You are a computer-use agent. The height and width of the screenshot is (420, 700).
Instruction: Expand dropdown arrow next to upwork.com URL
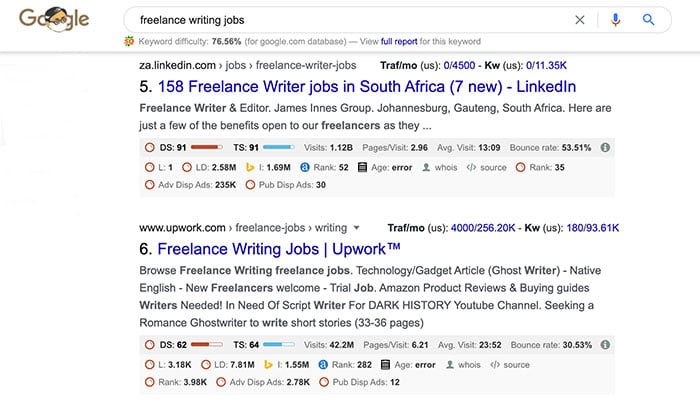pyautogui.click(x=356, y=228)
